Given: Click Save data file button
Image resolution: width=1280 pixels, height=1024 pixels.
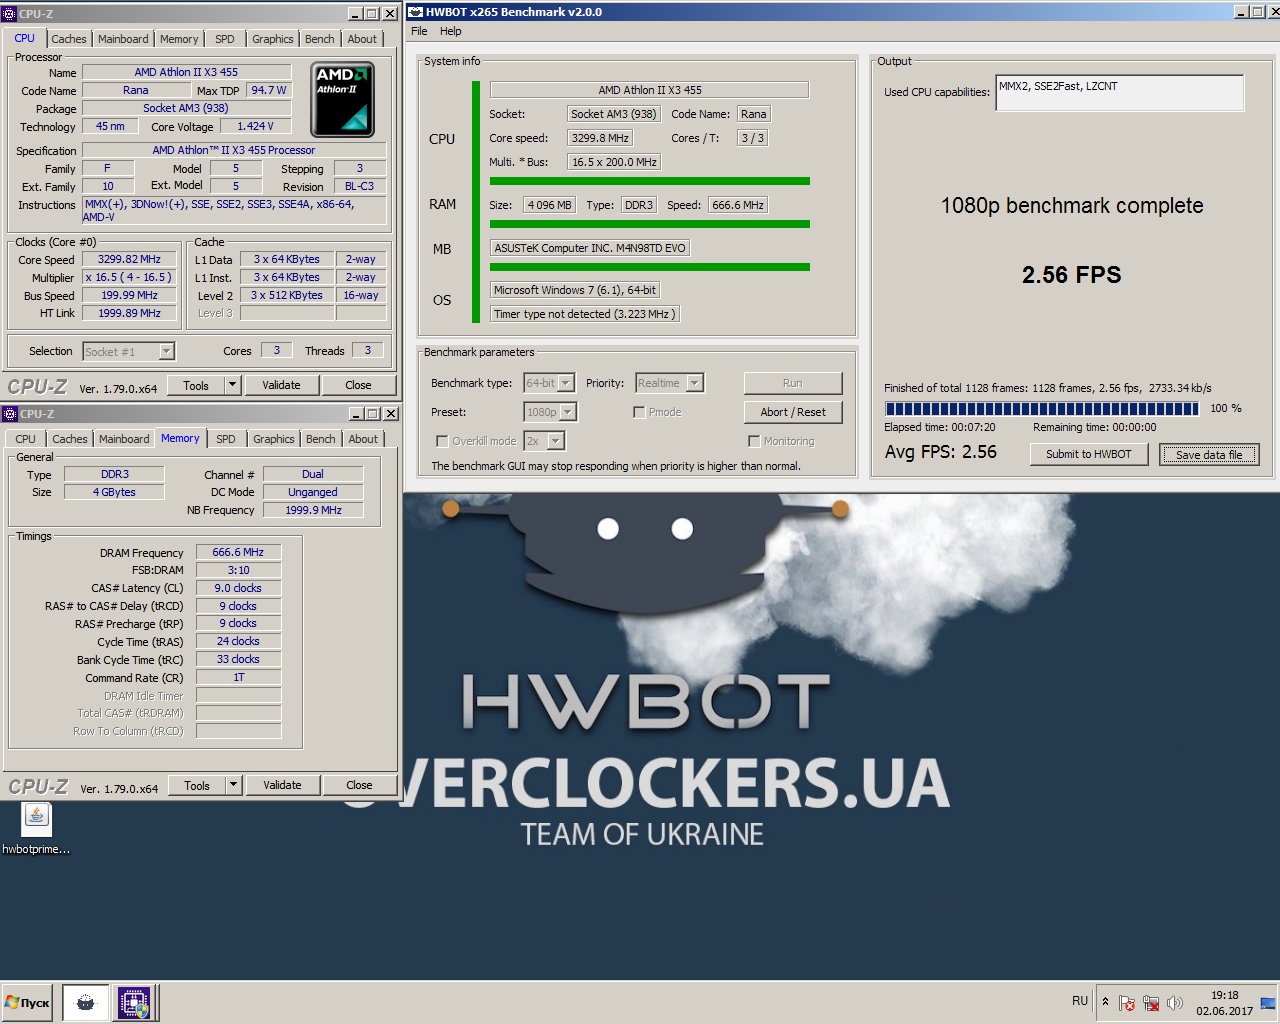Looking at the screenshot, I should pos(1209,454).
